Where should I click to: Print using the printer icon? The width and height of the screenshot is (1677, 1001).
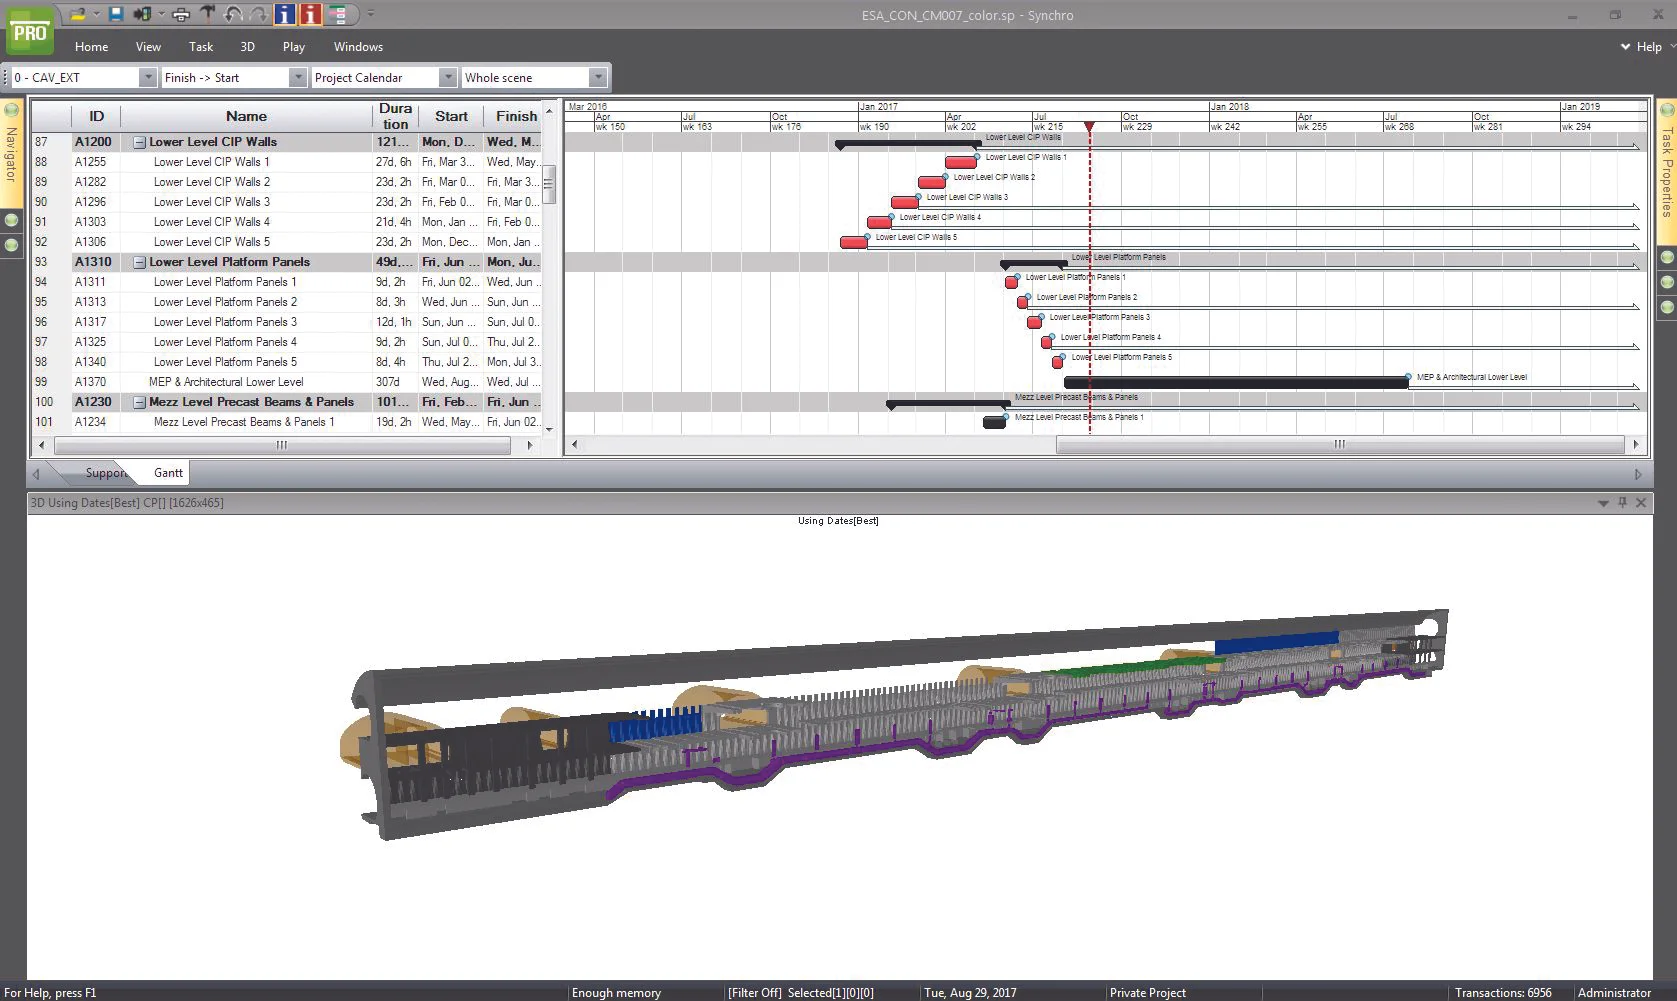click(181, 14)
